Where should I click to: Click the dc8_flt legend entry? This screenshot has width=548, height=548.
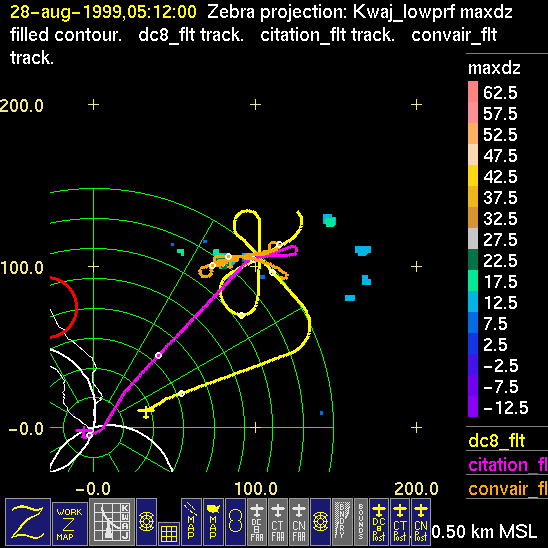point(497,440)
